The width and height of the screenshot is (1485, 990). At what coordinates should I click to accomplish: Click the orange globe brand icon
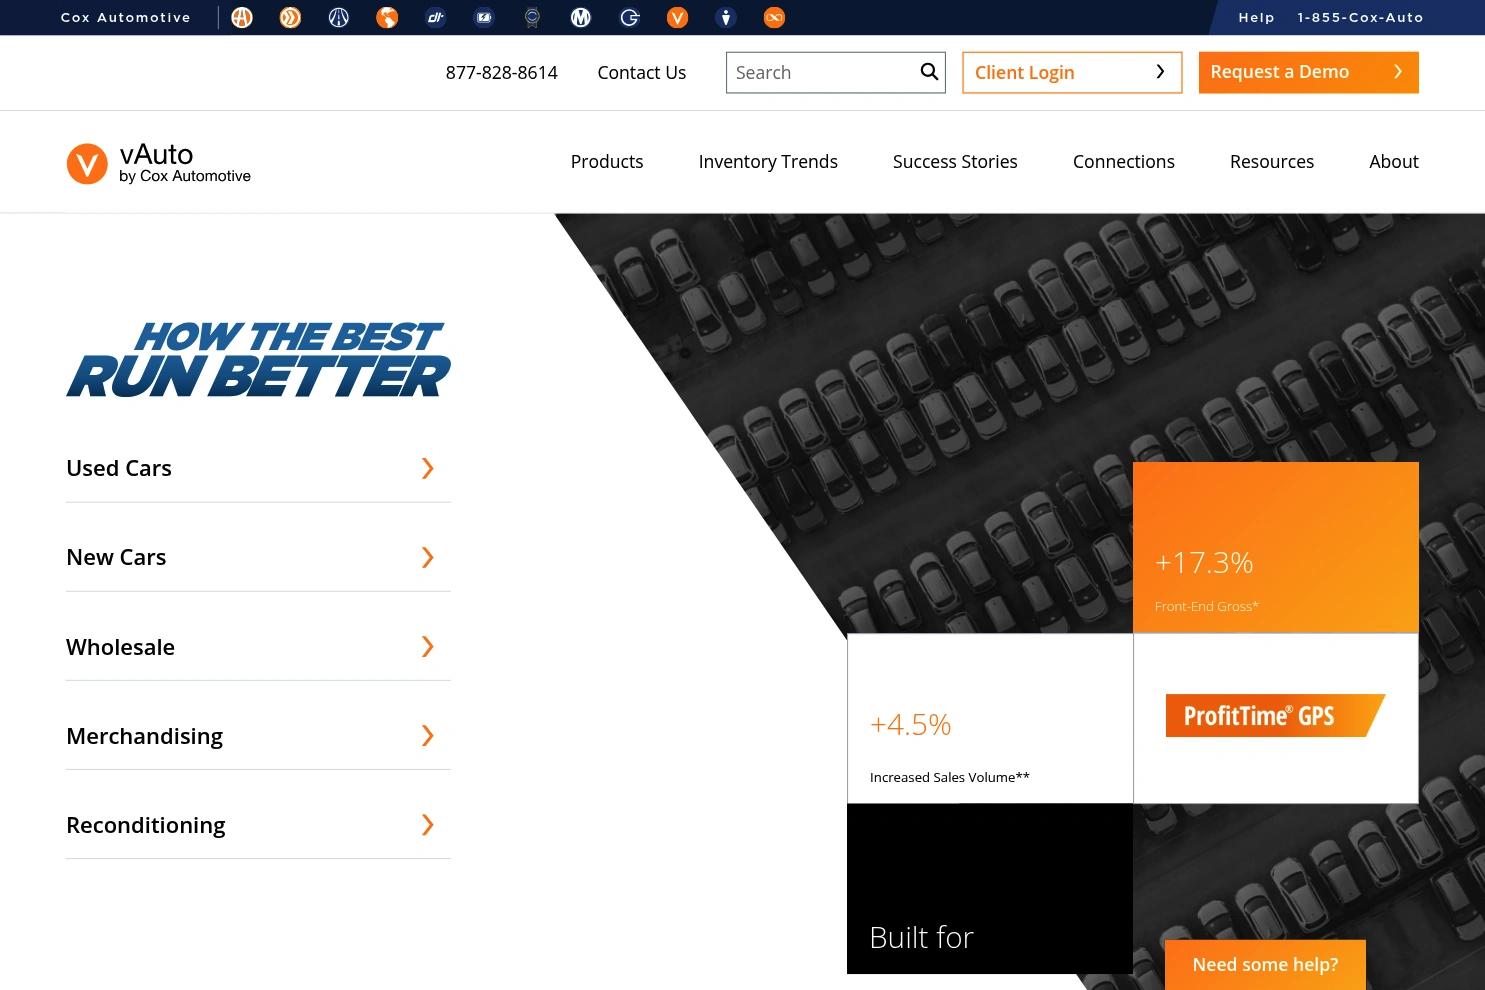387,17
